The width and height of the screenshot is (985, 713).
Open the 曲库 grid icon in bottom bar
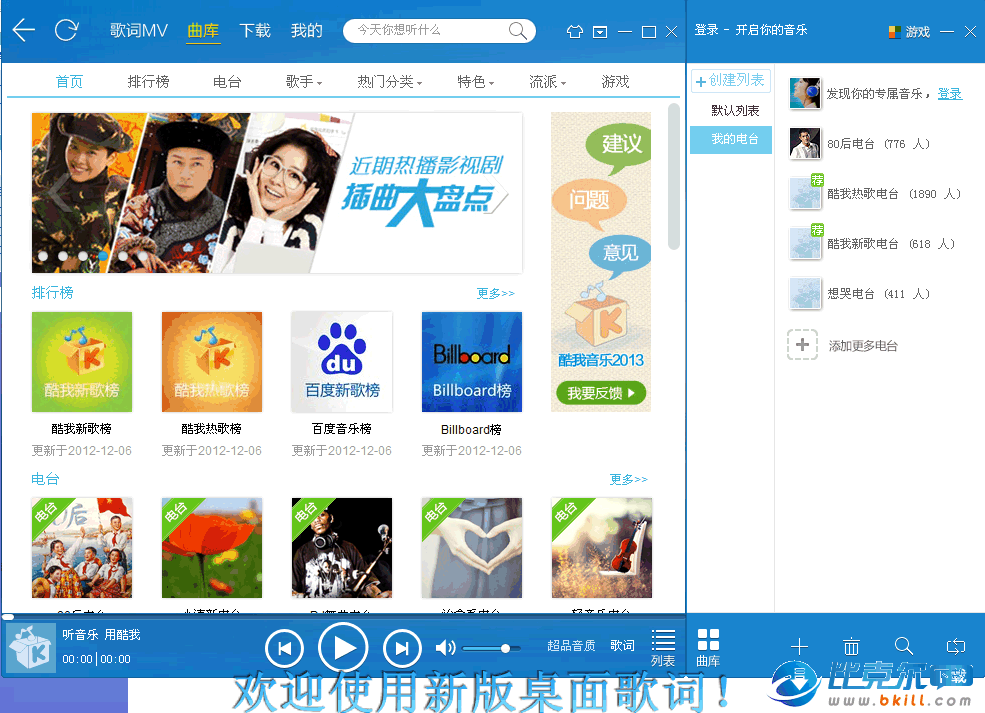click(x=708, y=648)
